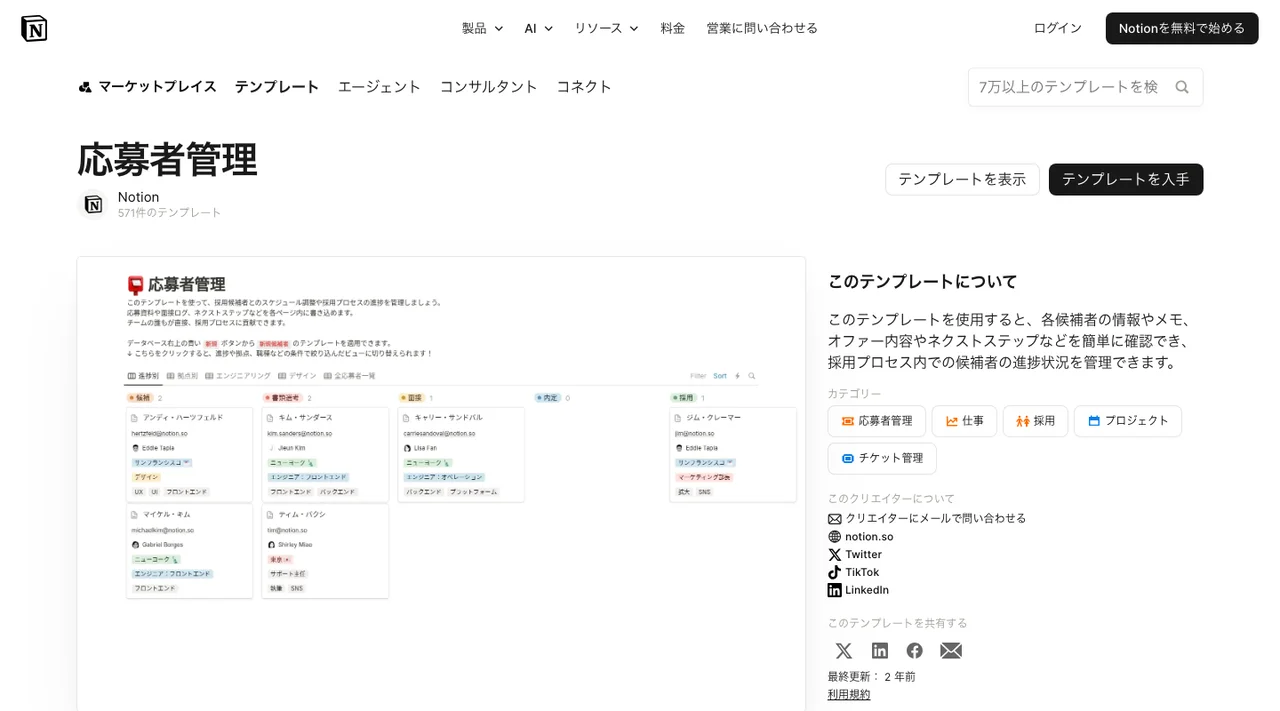Screen dimensions: 1280x711
Task: Click テンプレートを入手 button
Action: click(x=1126, y=179)
